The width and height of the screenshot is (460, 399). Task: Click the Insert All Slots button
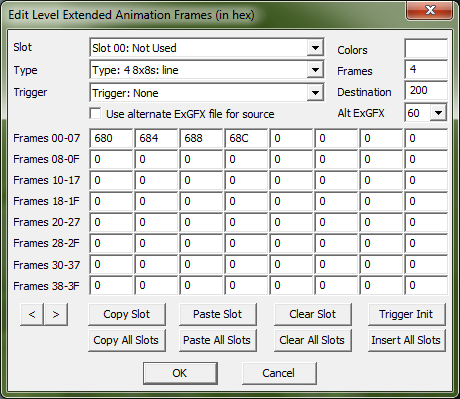tap(406, 340)
